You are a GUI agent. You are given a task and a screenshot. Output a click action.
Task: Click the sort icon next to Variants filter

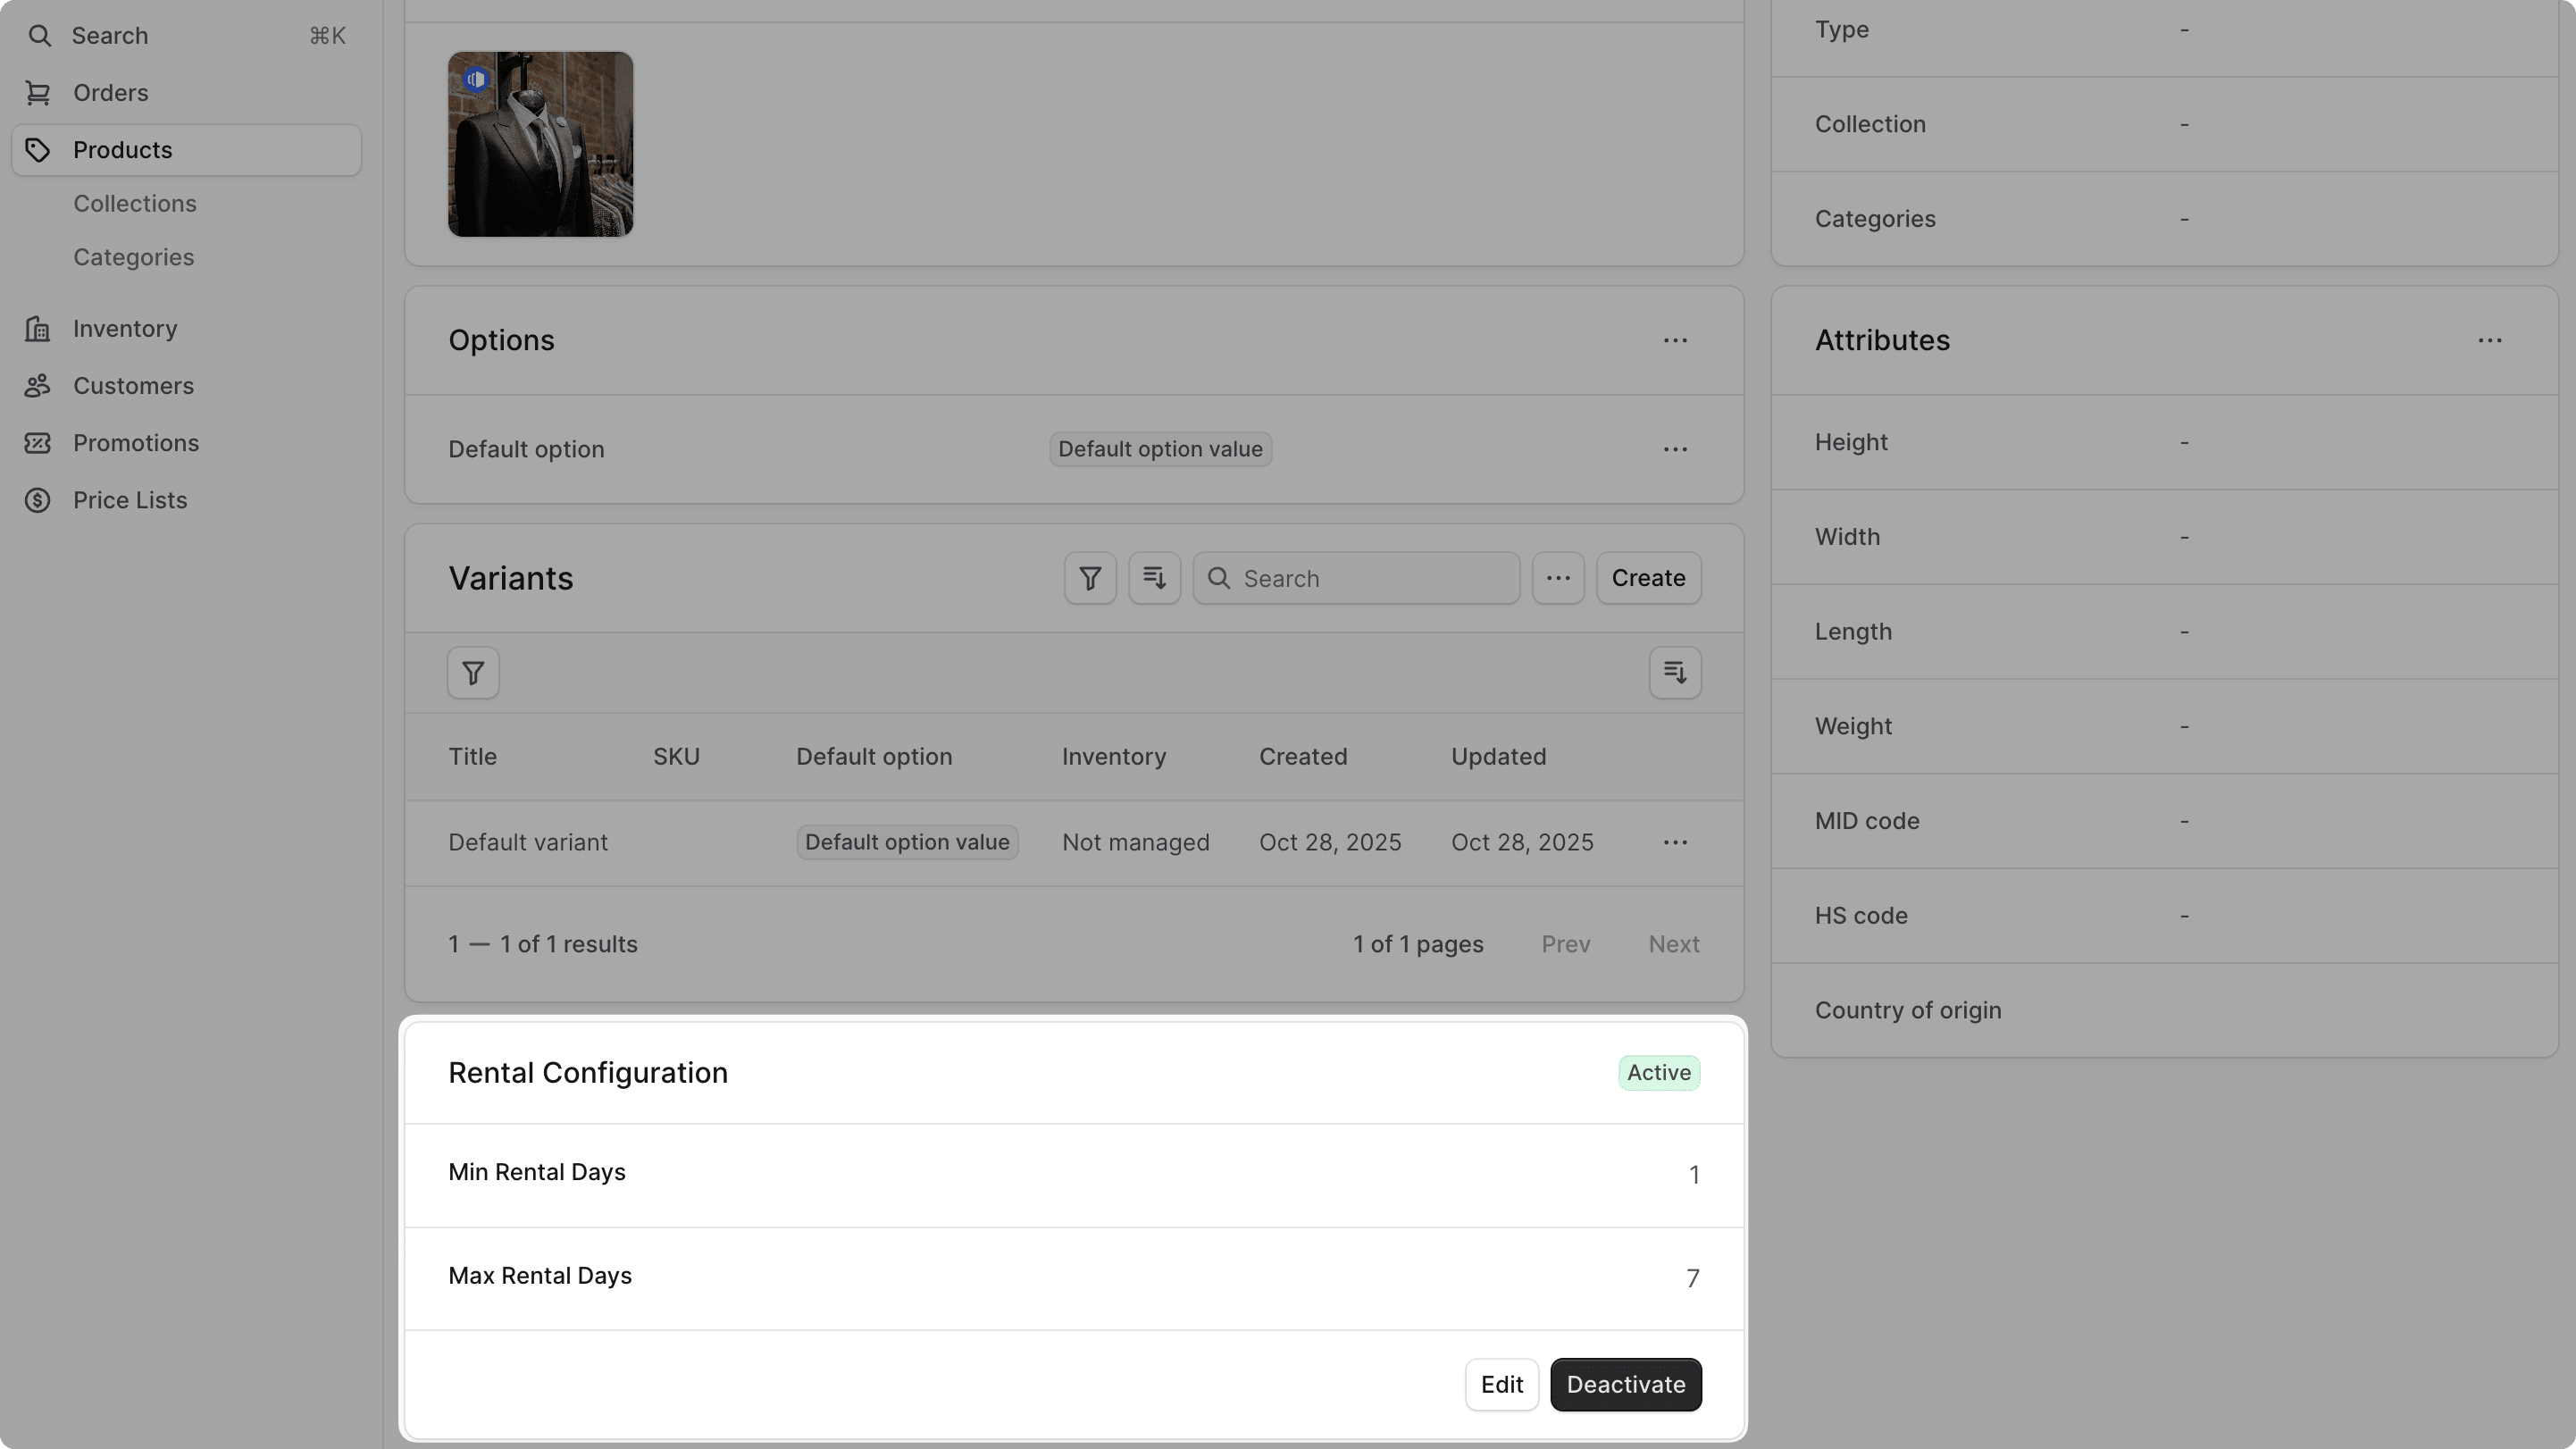point(1154,577)
